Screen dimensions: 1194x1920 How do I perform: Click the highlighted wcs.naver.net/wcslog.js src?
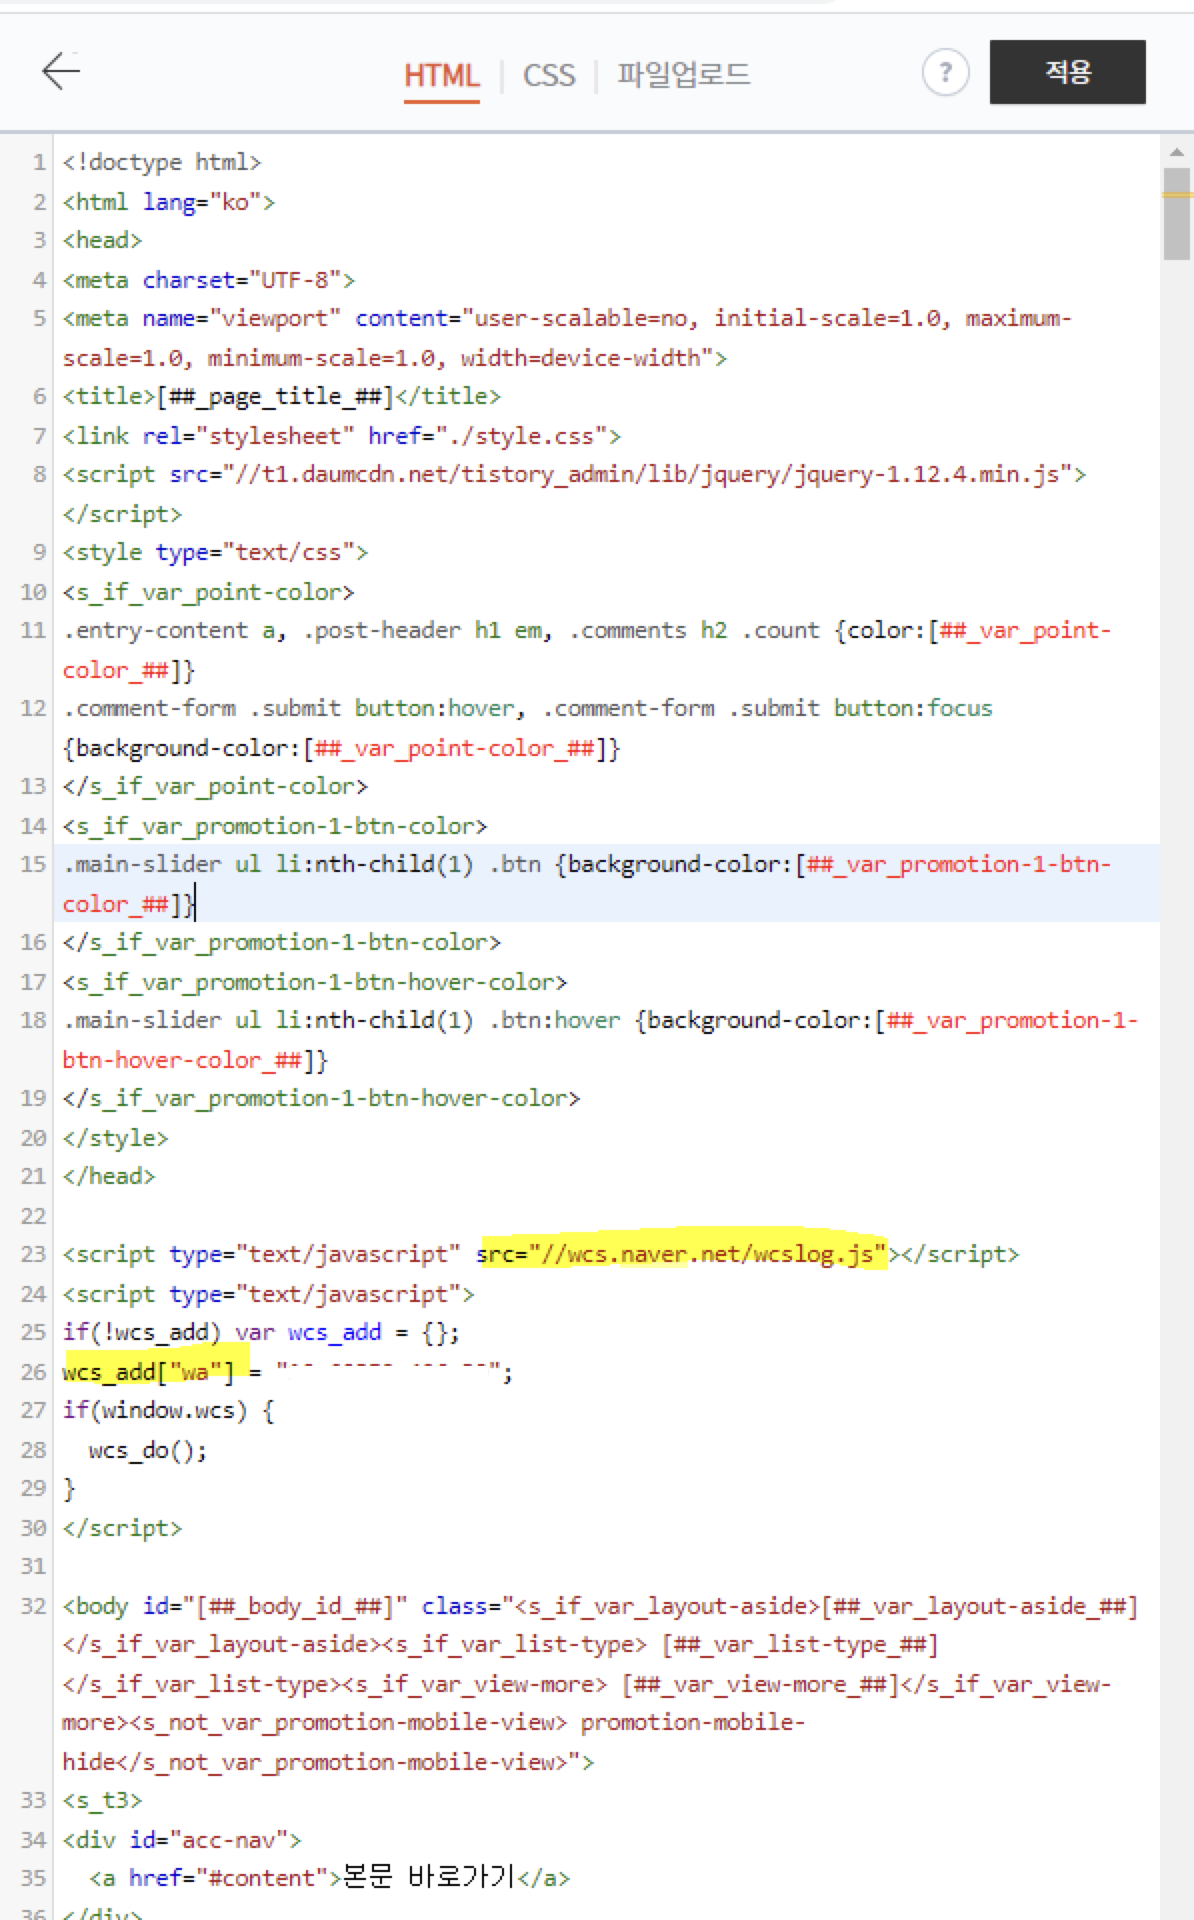[682, 1253]
